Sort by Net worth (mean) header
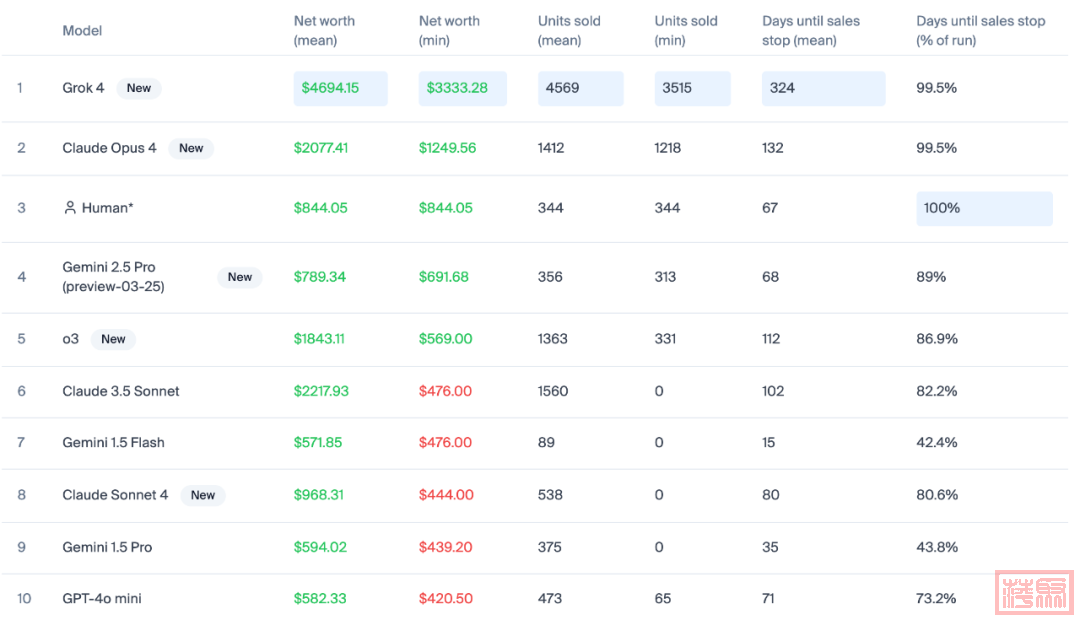The height and width of the screenshot is (620, 1080). pyautogui.click(x=324, y=30)
